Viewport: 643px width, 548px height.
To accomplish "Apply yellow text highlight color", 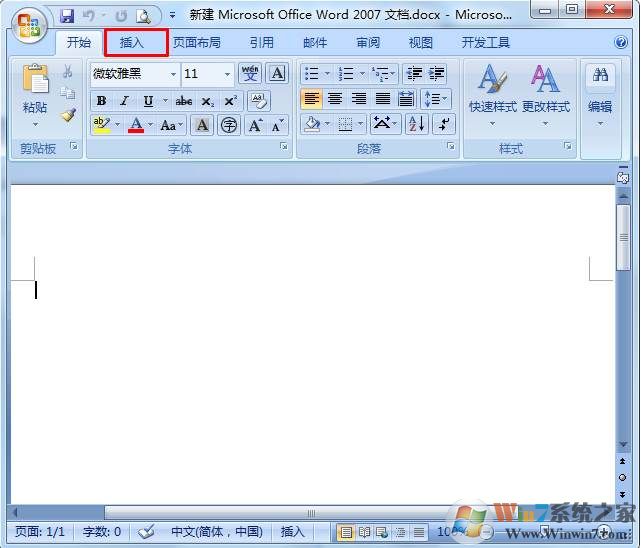I will coord(102,125).
